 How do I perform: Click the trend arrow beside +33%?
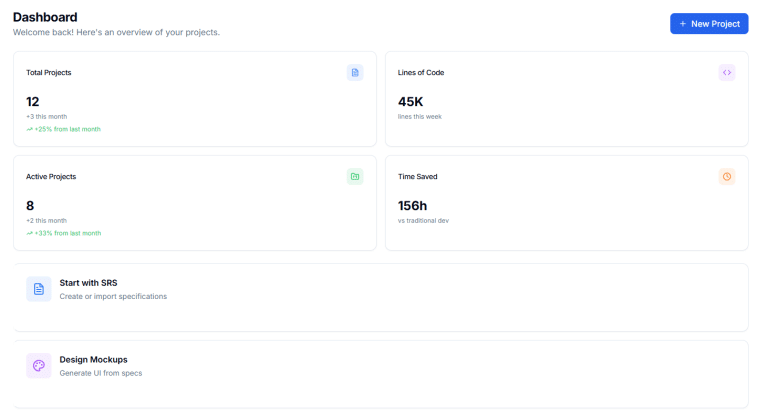pos(30,233)
